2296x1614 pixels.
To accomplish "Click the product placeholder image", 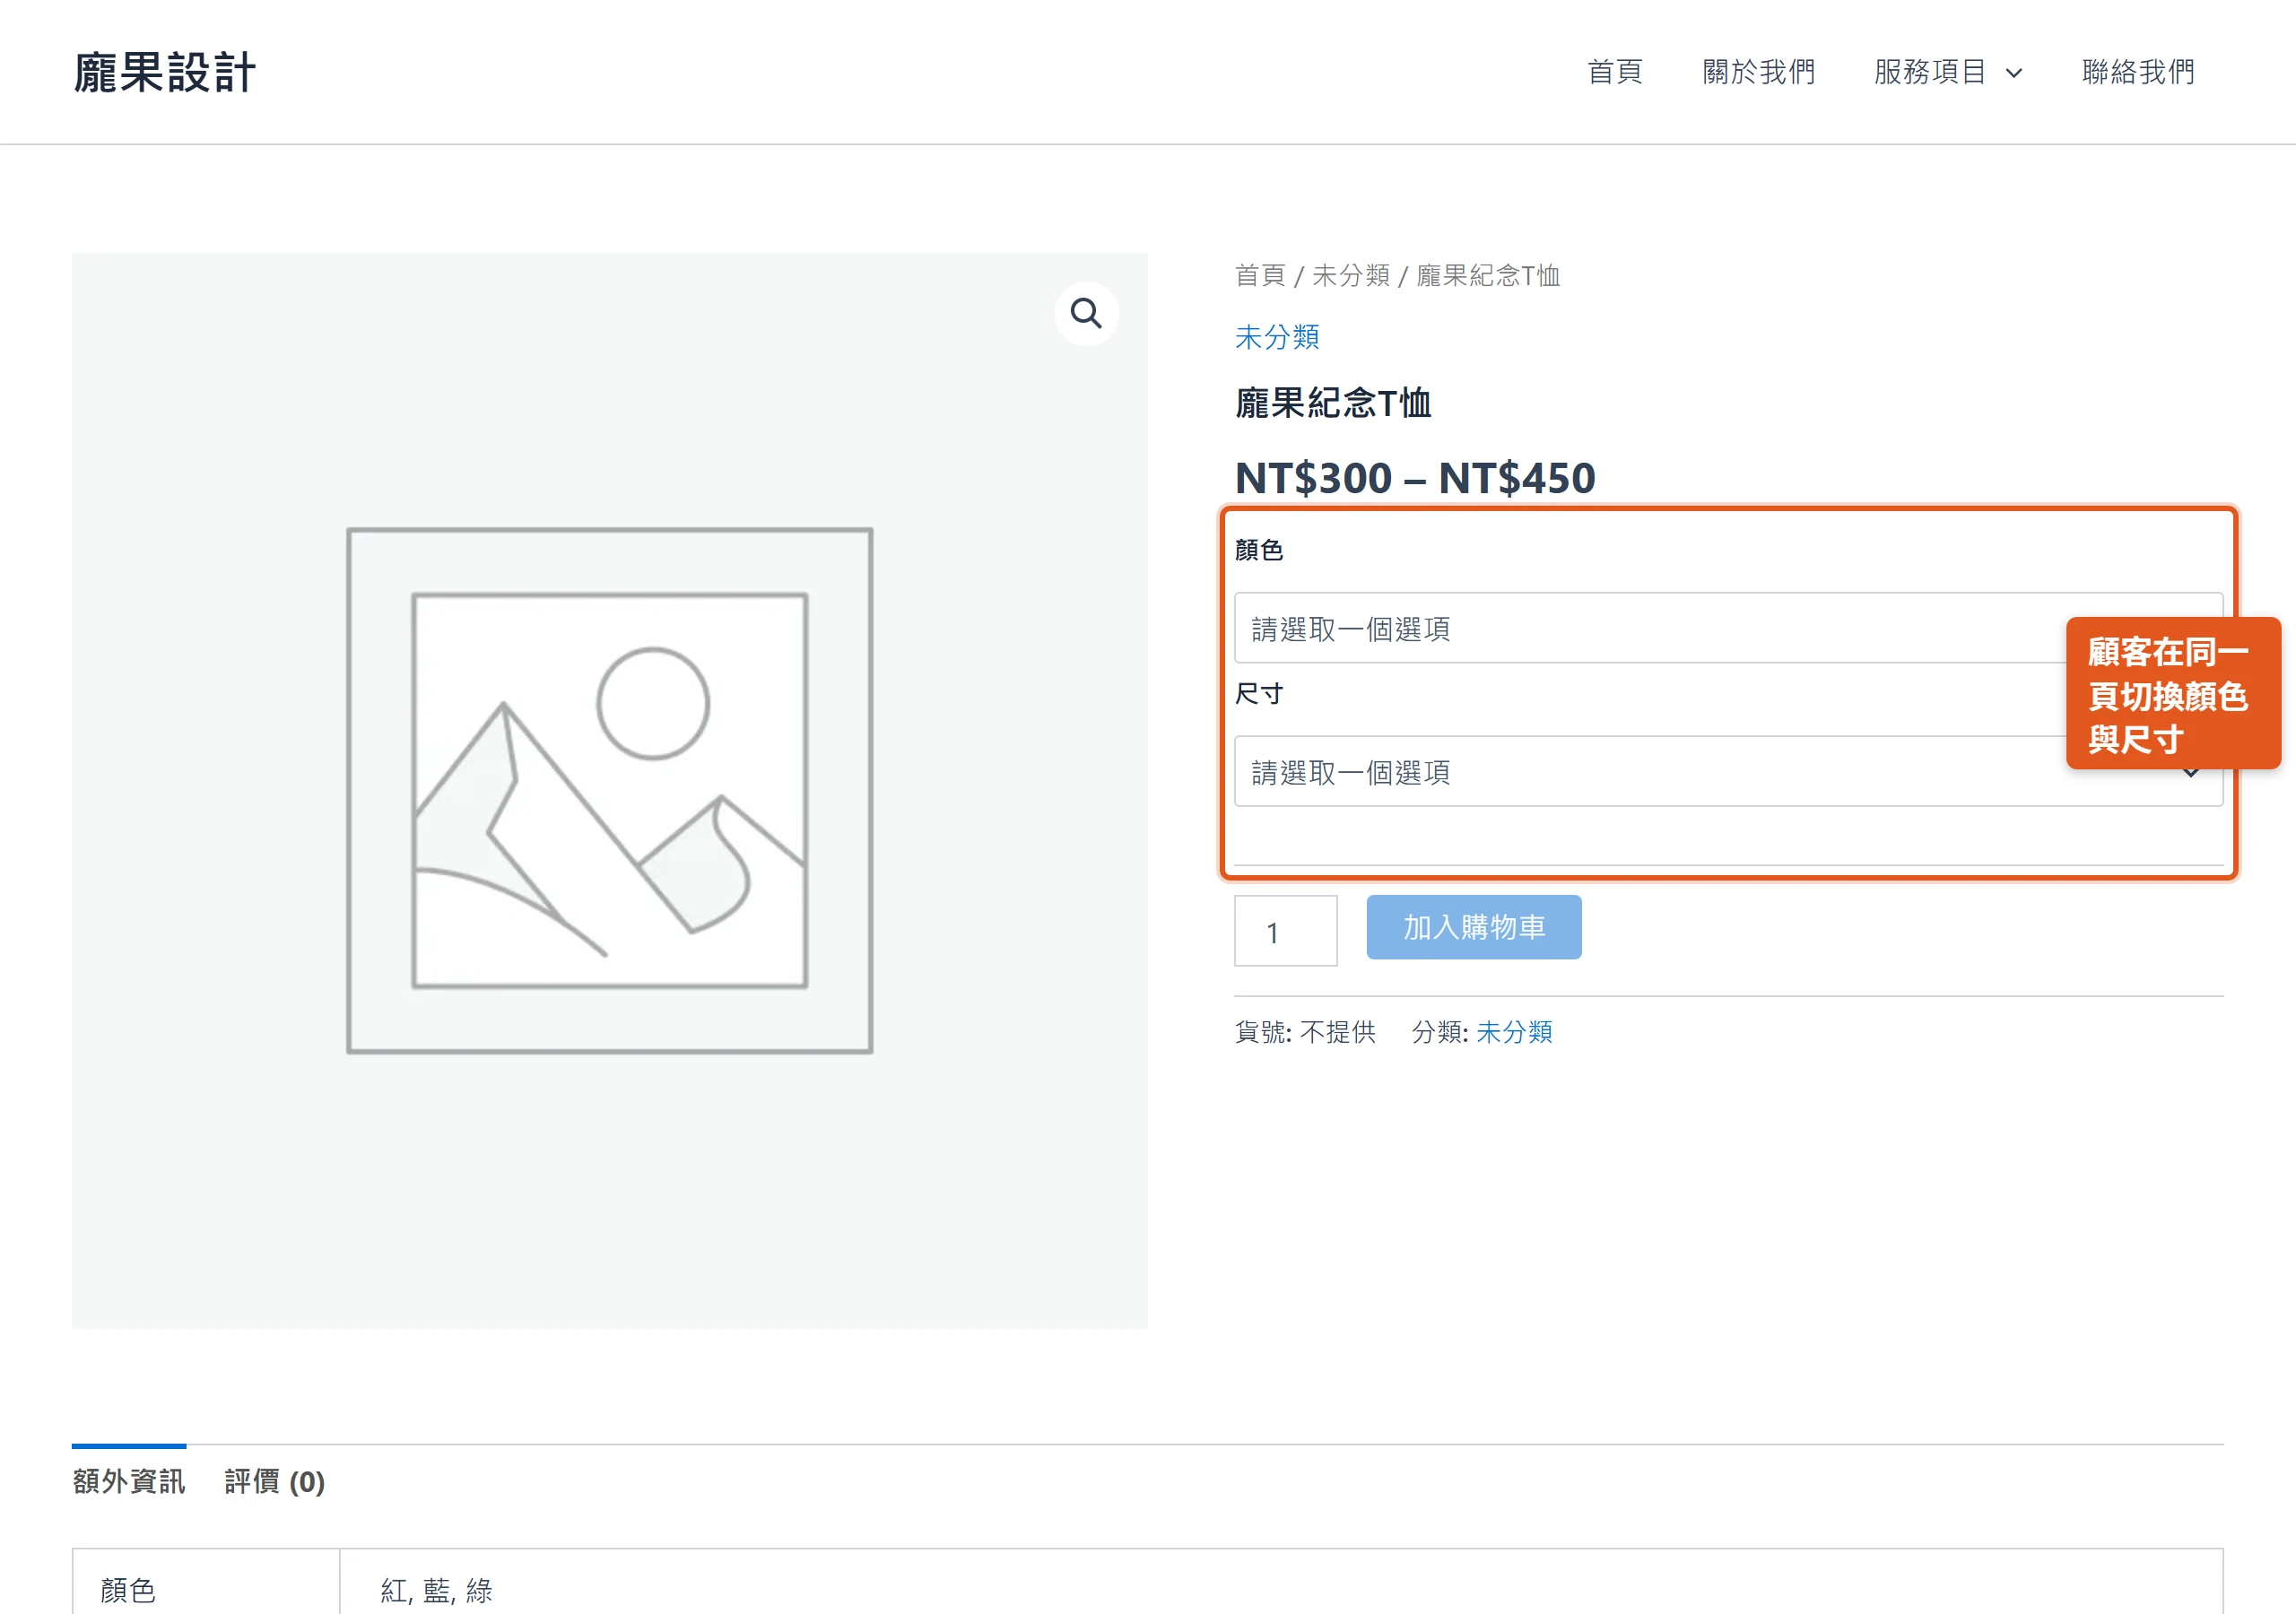I will click(x=610, y=790).
